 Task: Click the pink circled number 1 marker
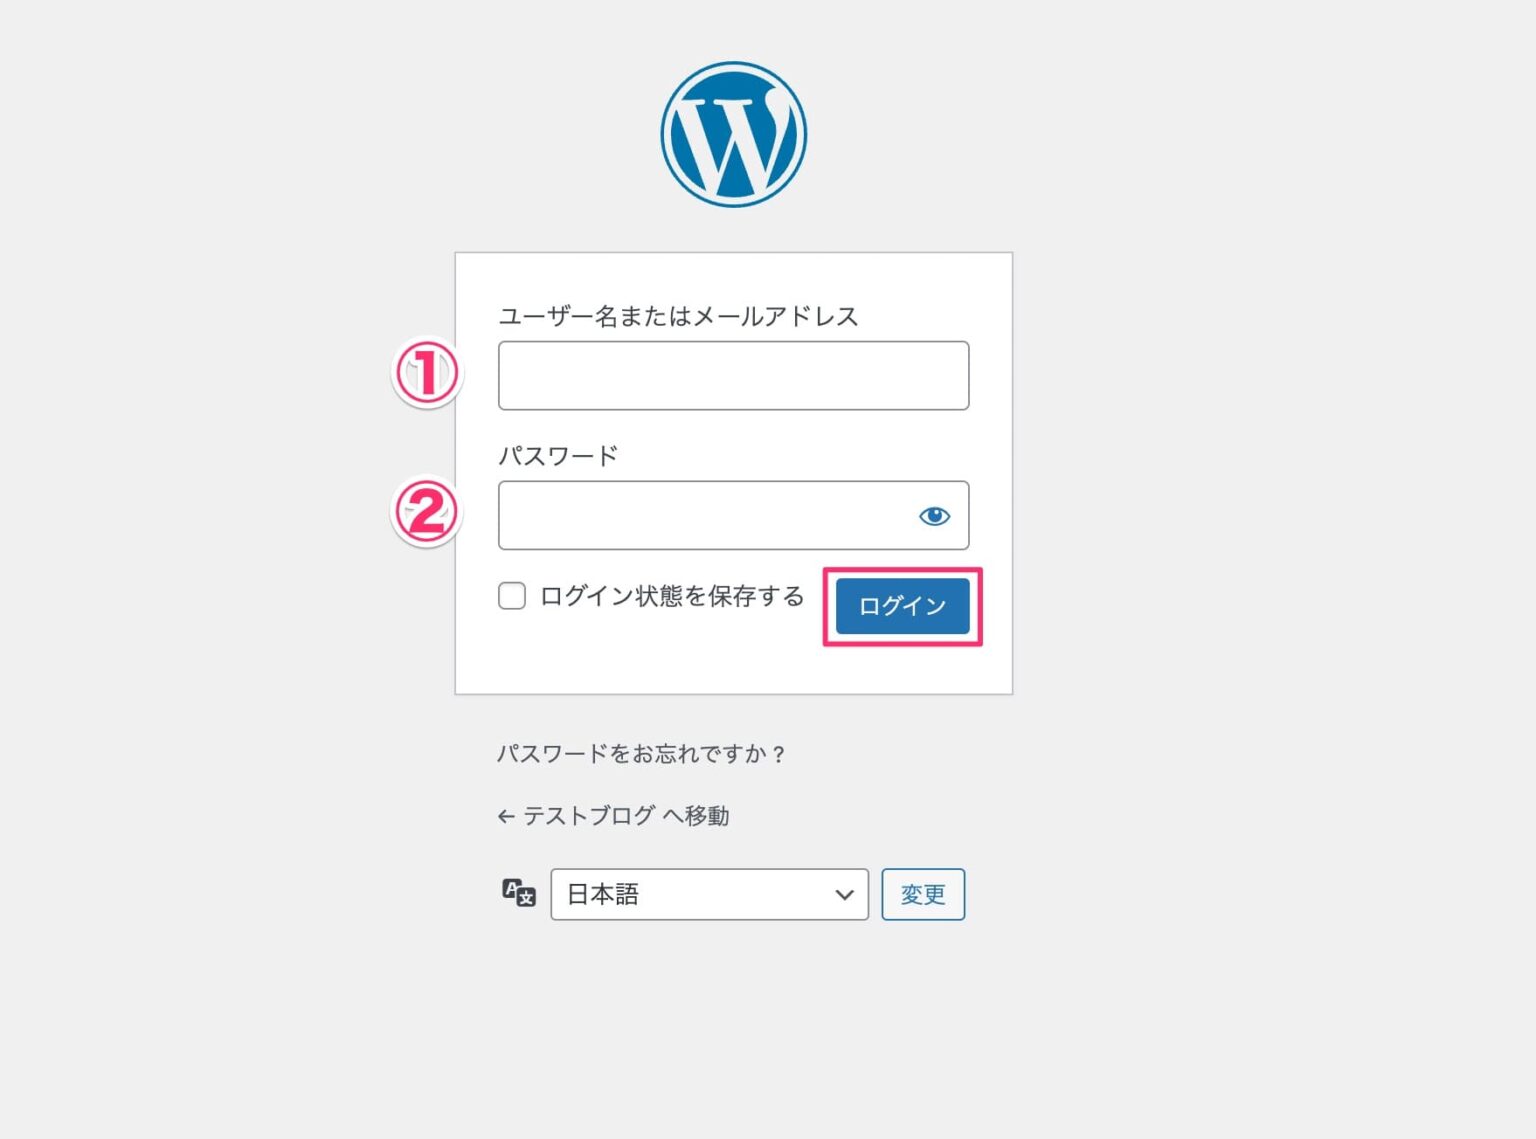426,371
